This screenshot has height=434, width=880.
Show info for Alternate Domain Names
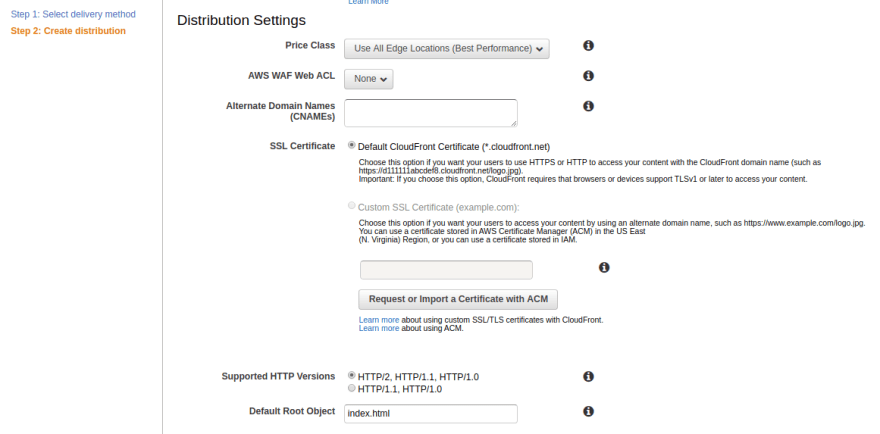pyautogui.click(x=588, y=106)
